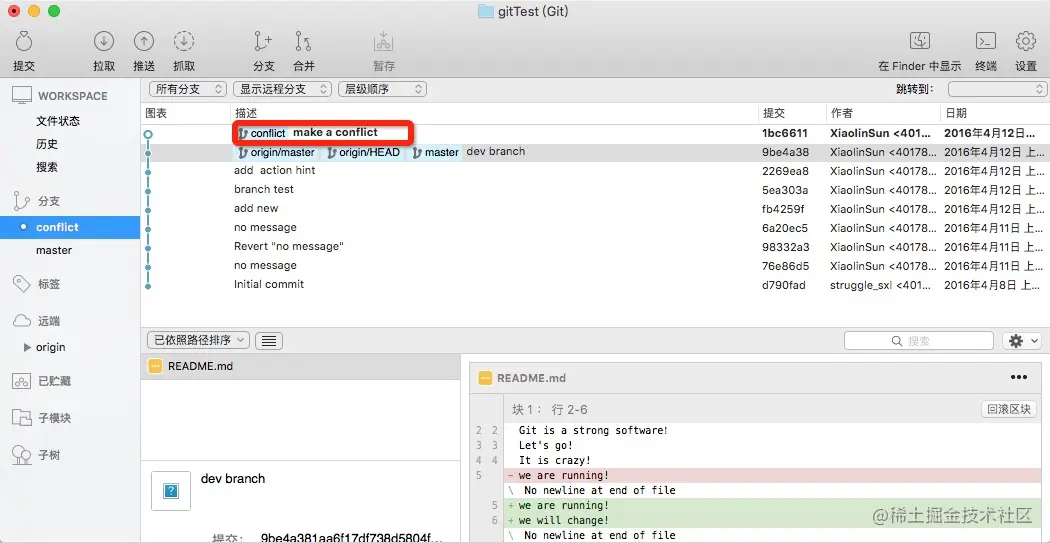
Task: Click the question-mark avatar of dev branch commit
Action: [x=170, y=491]
